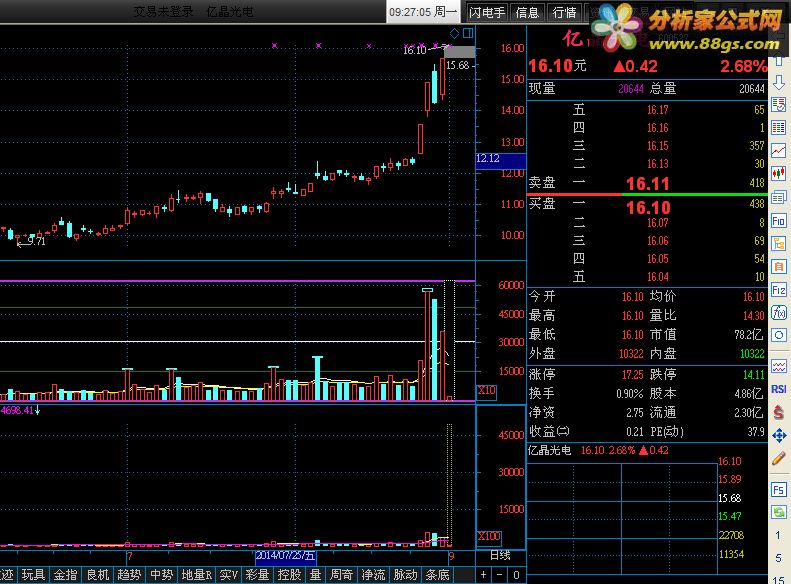Click the down arrow sidebar icon

pyautogui.click(x=779, y=83)
